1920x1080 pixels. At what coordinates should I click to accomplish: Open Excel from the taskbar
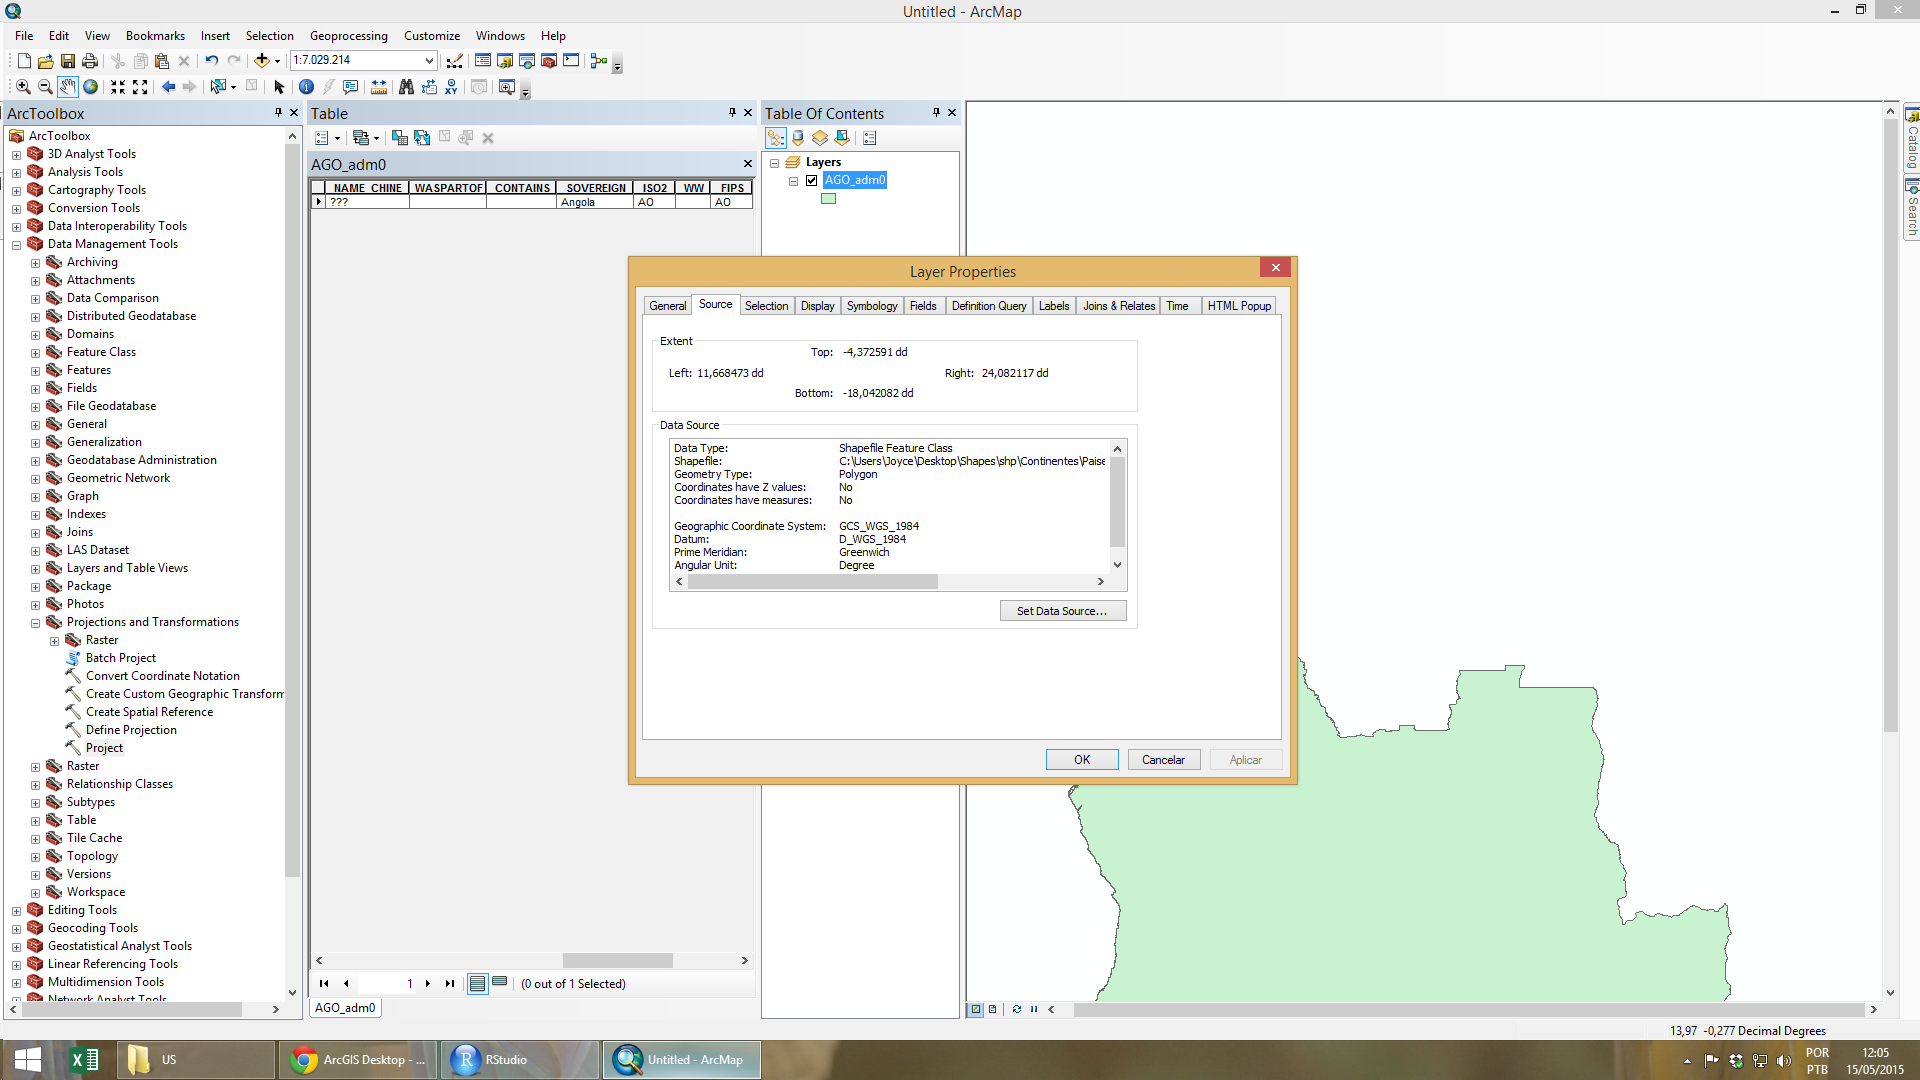pos(85,1060)
